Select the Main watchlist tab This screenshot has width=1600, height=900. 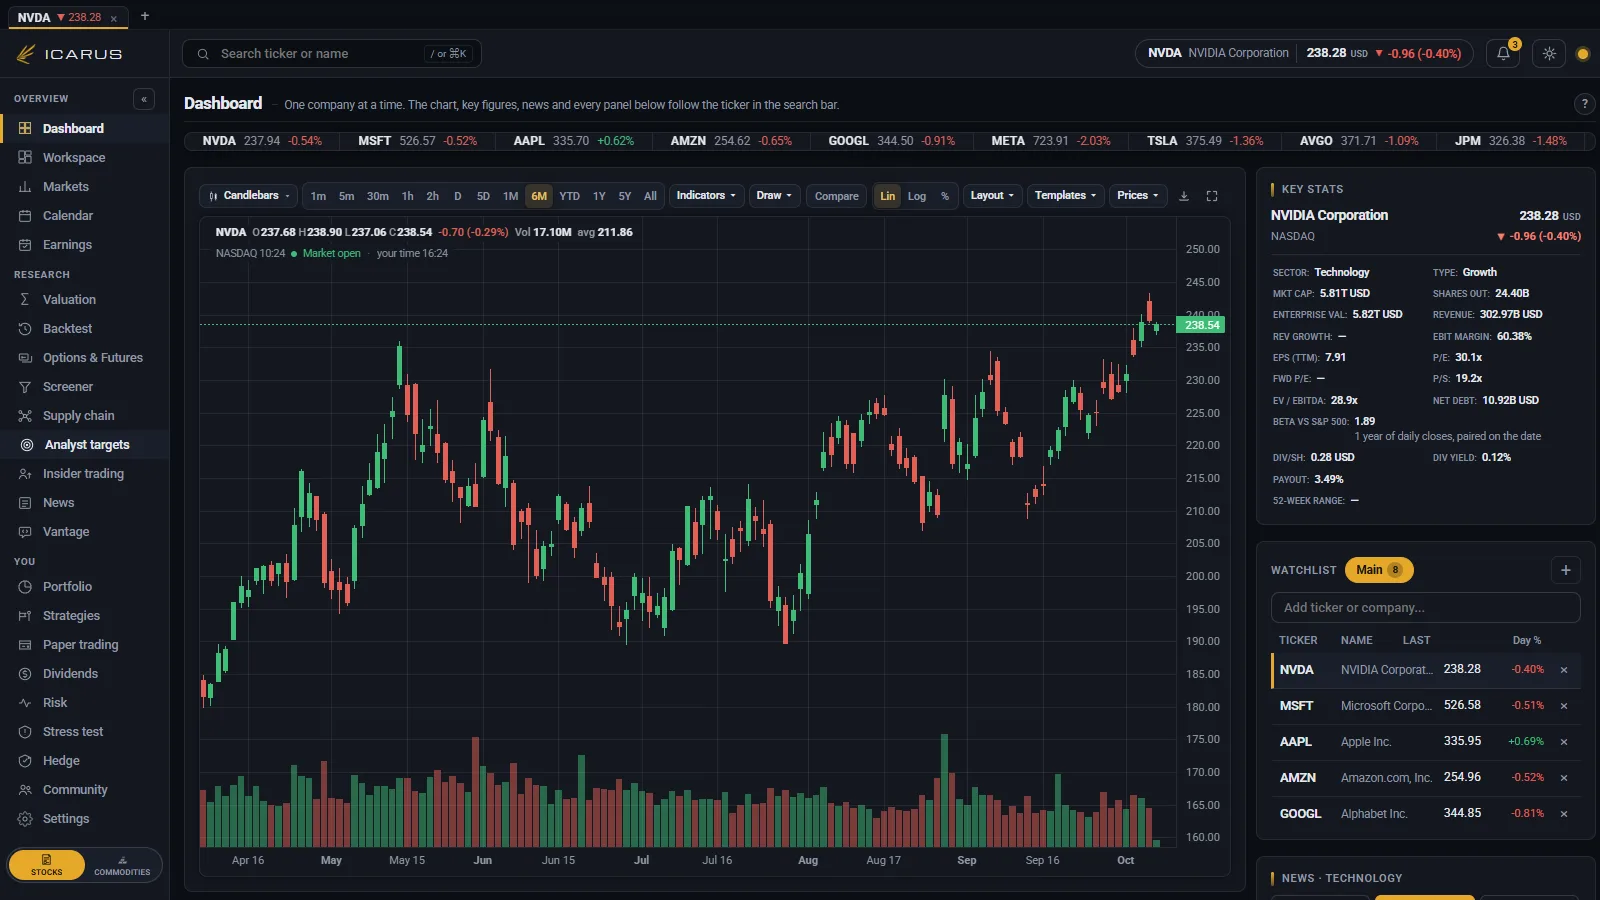(x=1379, y=570)
